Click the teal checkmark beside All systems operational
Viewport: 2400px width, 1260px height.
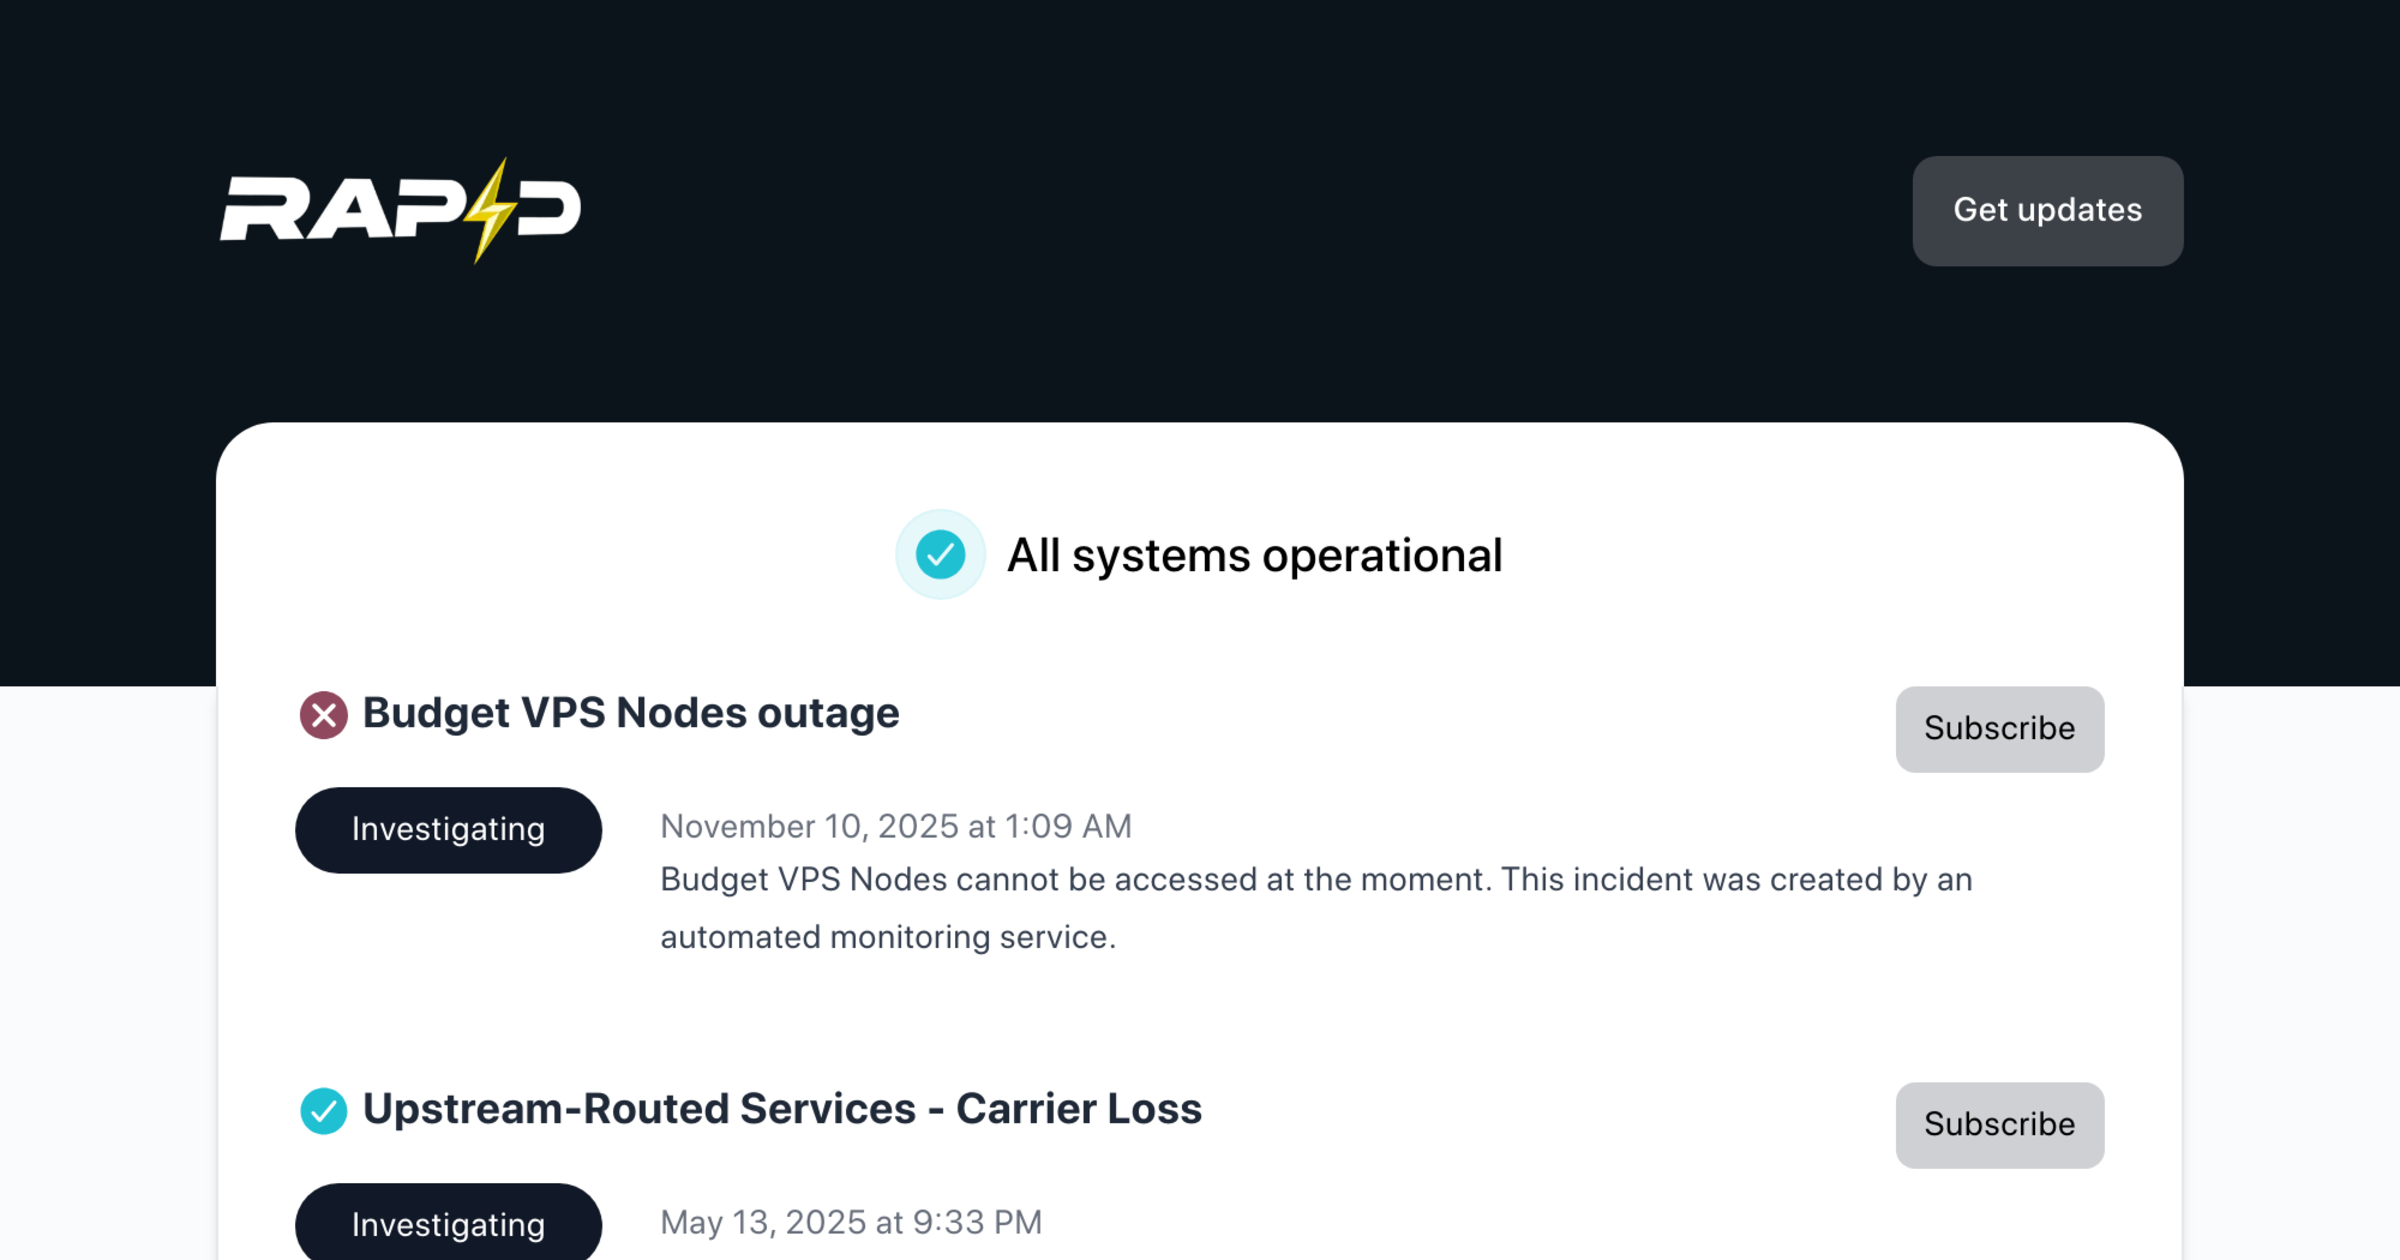coord(940,554)
